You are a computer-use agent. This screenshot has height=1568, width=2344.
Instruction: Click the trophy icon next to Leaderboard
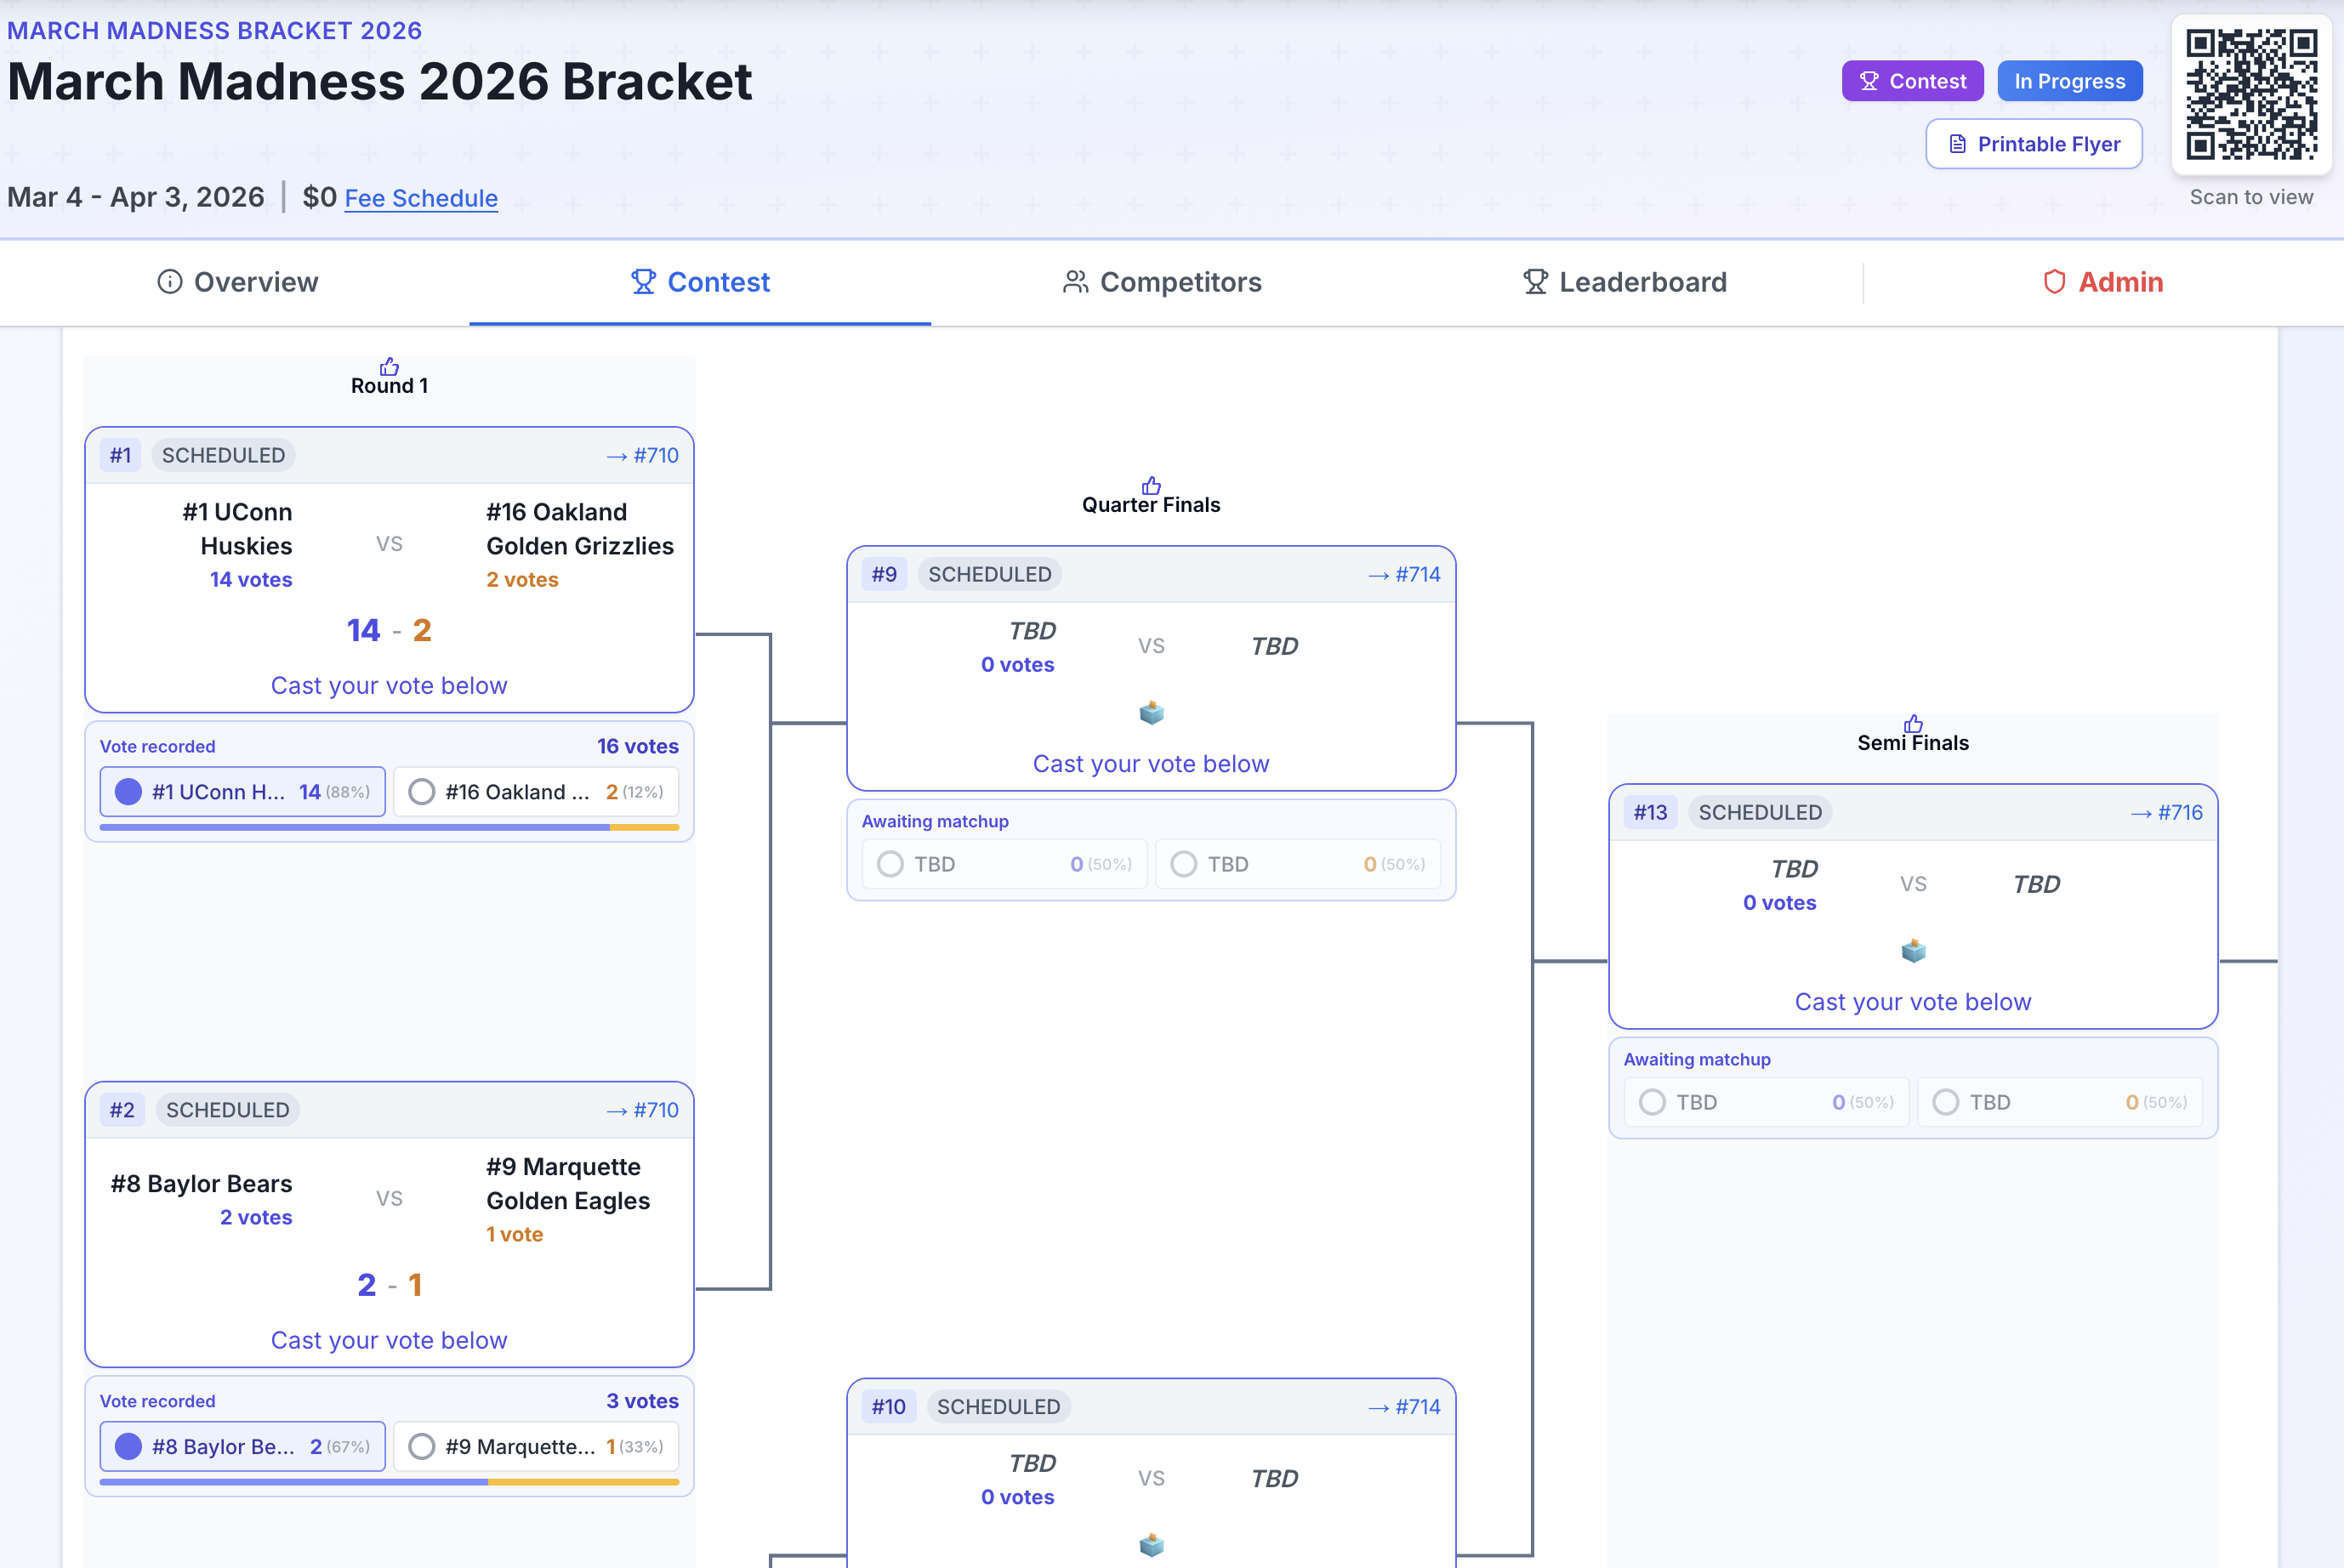[1536, 282]
